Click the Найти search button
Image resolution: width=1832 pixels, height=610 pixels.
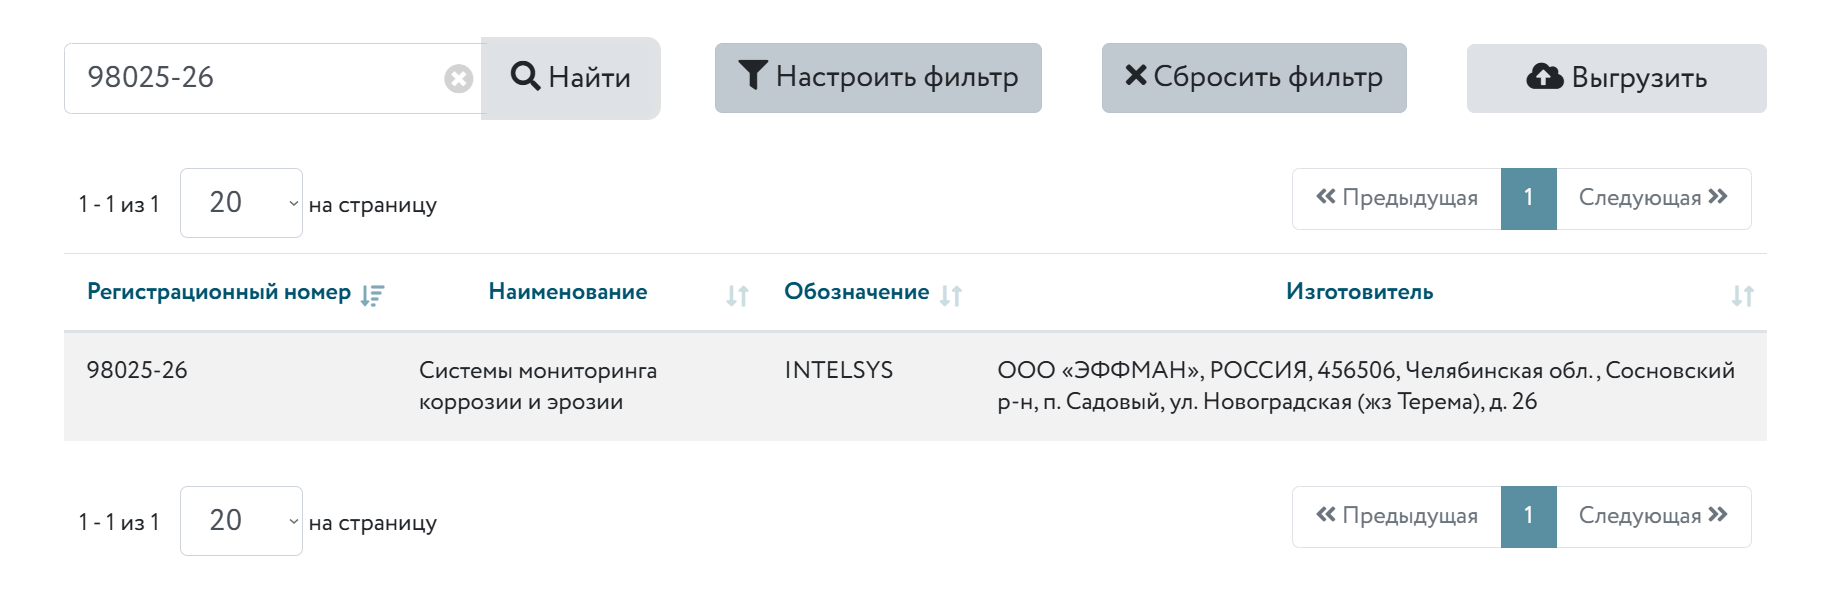[x=570, y=78]
